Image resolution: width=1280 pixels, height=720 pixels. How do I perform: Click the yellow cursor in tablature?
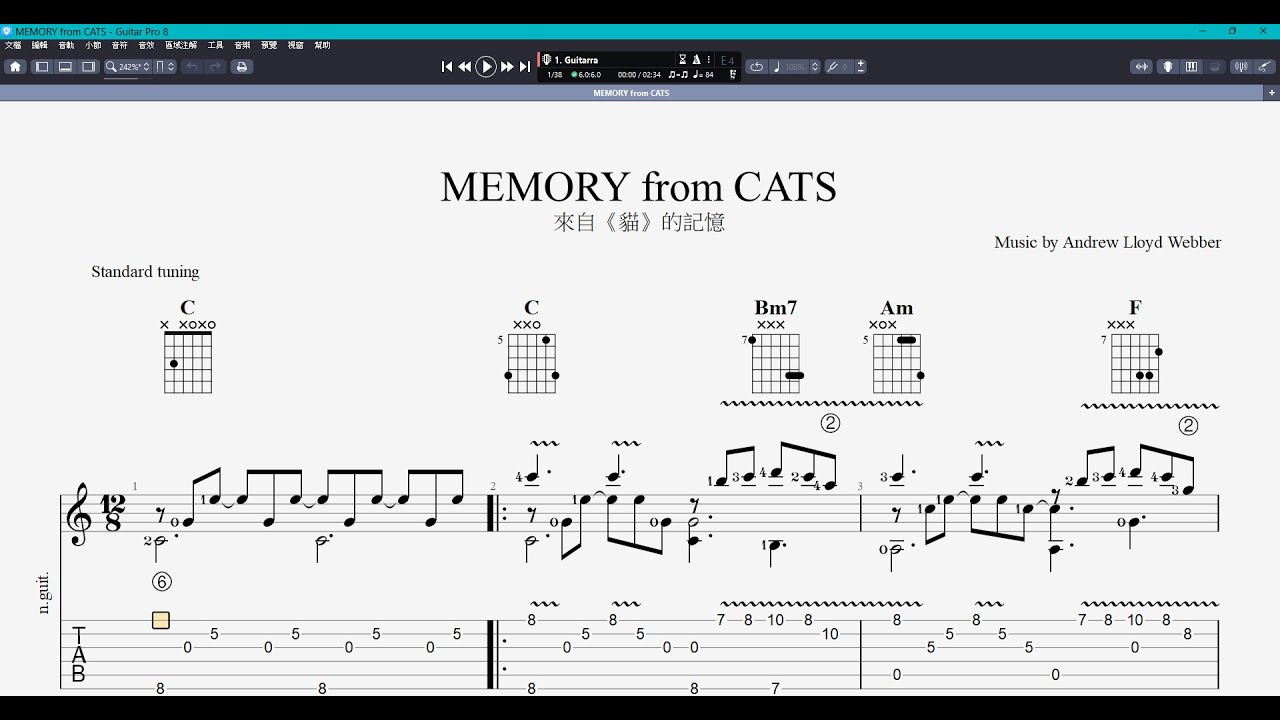click(161, 620)
